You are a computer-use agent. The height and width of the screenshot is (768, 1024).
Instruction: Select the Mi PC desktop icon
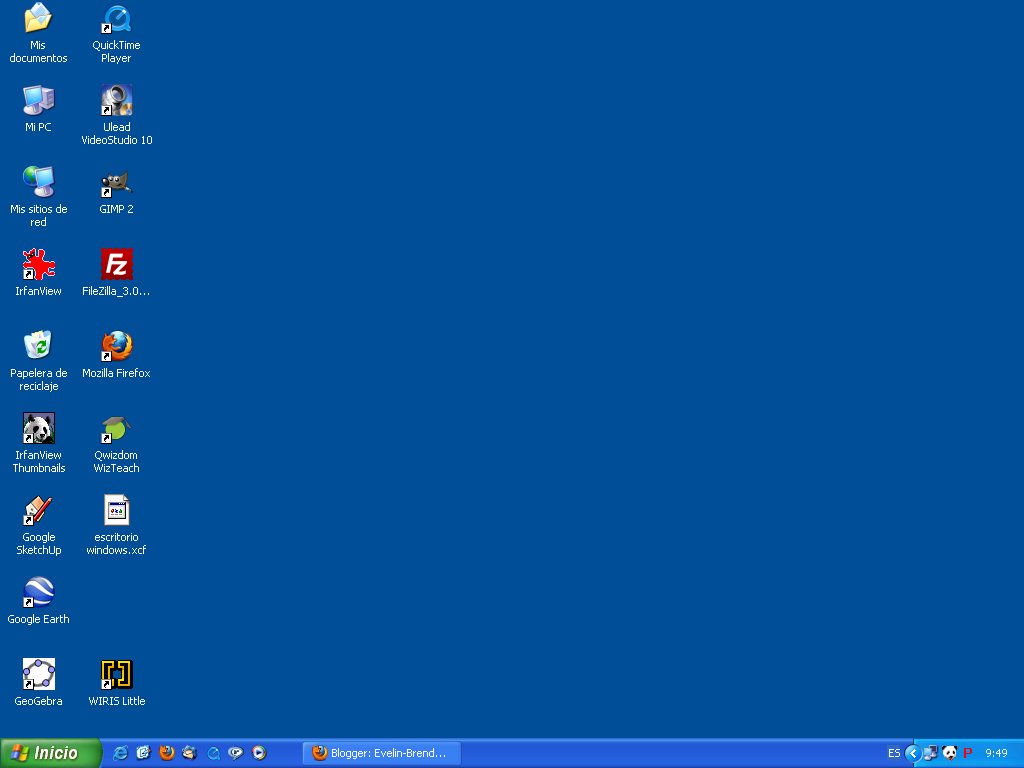click(x=38, y=100)
